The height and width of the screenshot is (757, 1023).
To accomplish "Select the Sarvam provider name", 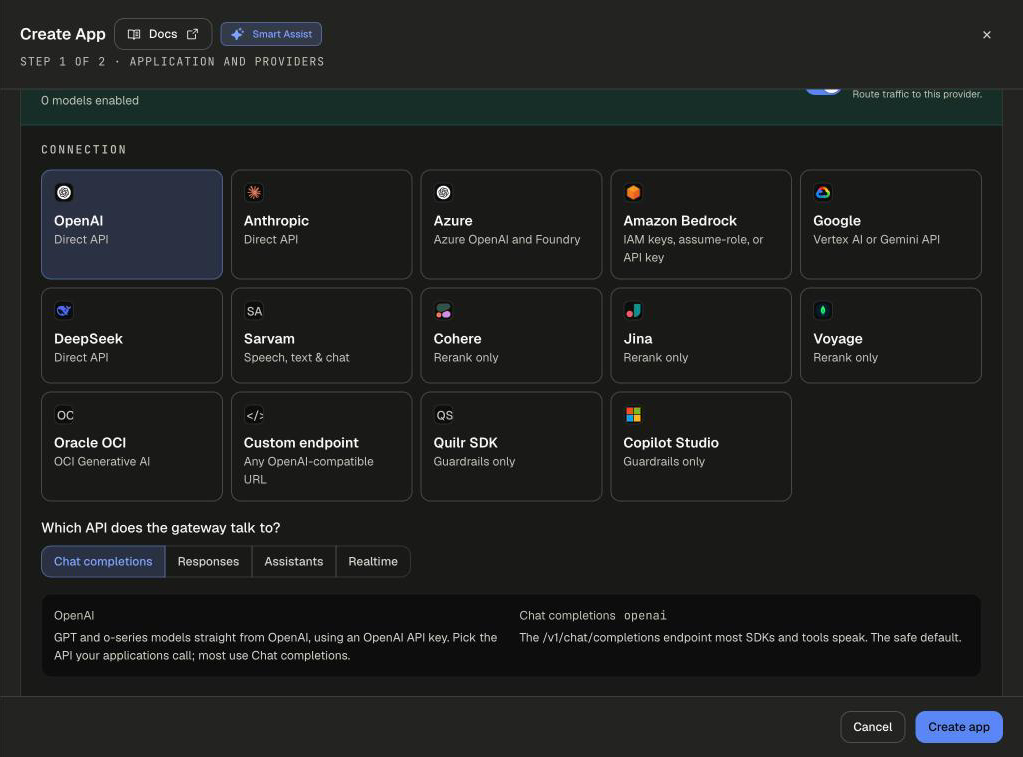I will point(269,339).
